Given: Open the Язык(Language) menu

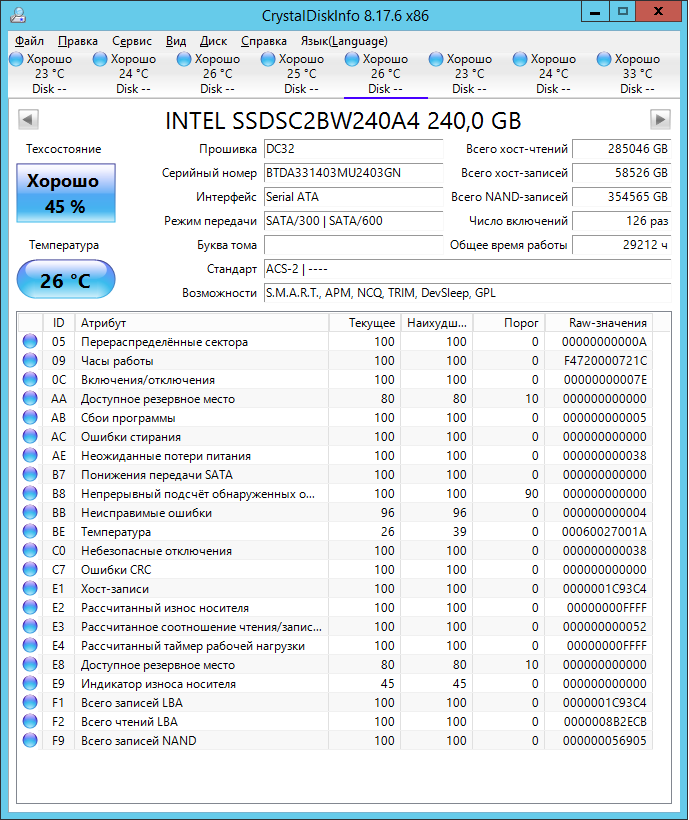Looking at the screenshot, I should pos(344,41).
